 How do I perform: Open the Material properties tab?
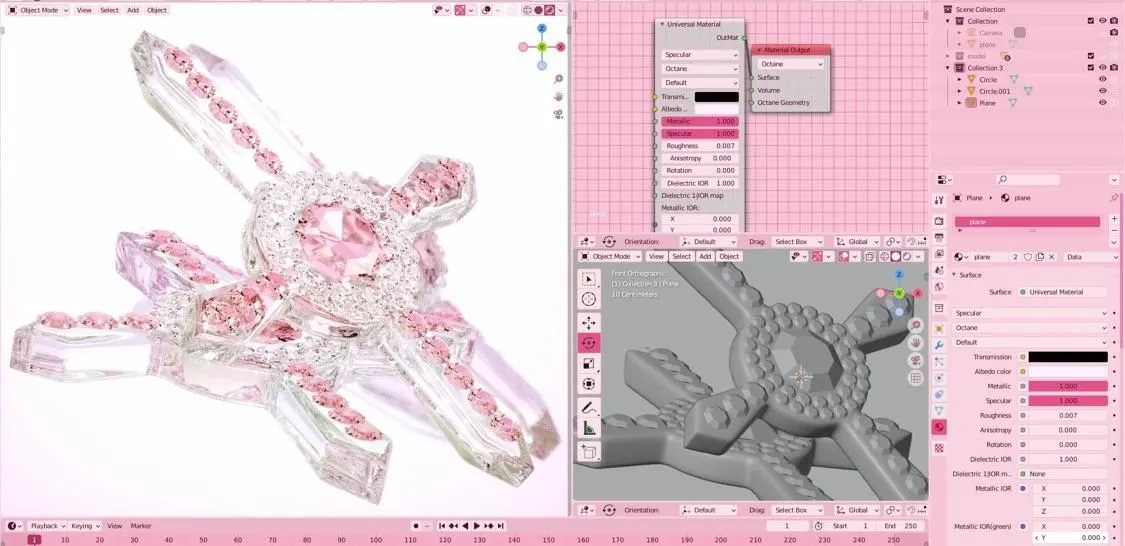click(939, 428)
